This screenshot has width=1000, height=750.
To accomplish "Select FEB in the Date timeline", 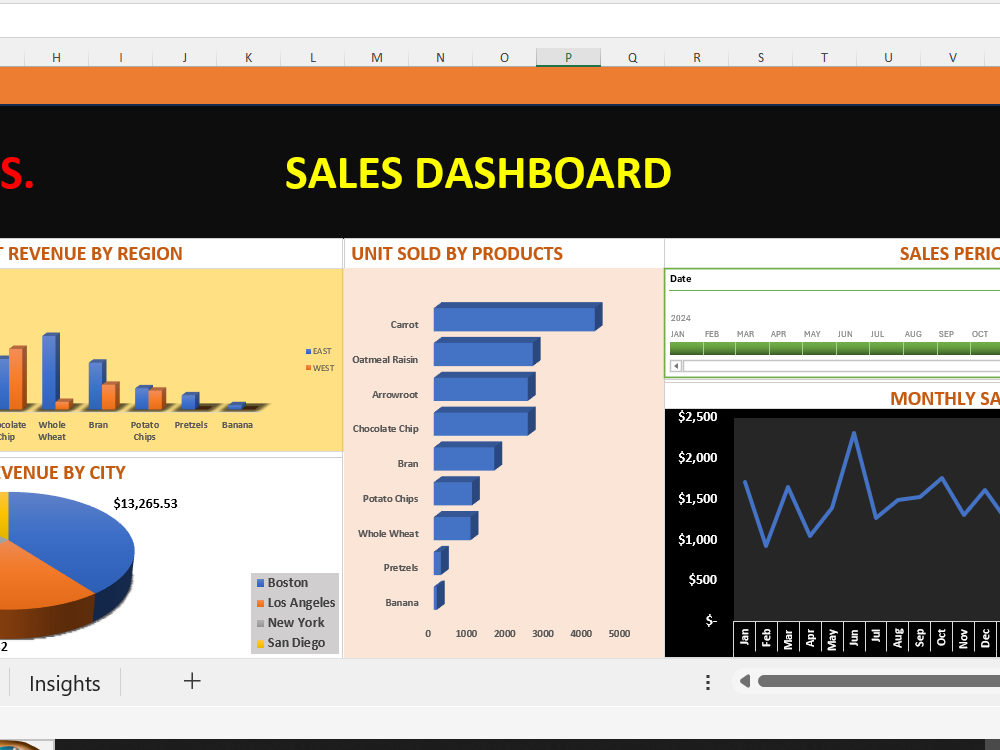I will point(719,348).
